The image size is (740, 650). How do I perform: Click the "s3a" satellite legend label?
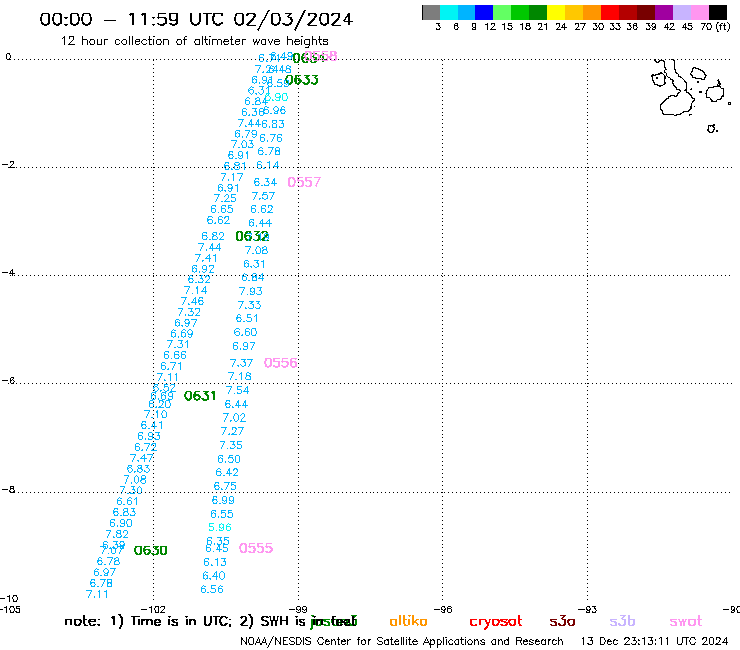pyautogui.click(x=562, y=621)
